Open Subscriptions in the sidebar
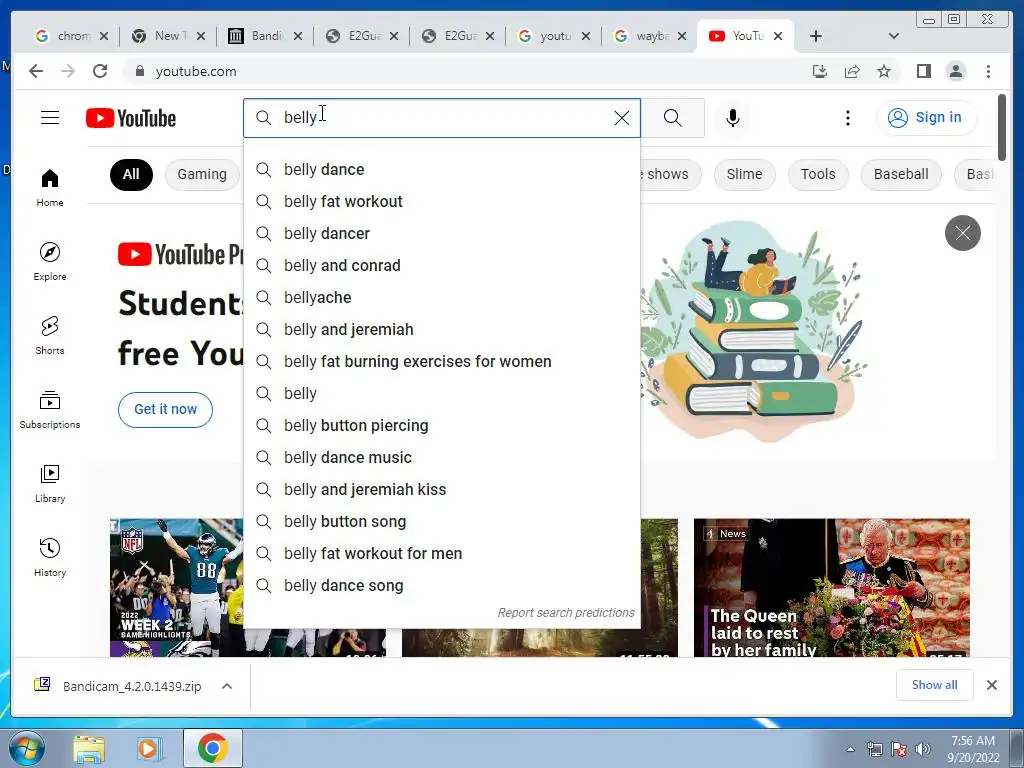The image size is (1024, 768). (x=50, y=409)
